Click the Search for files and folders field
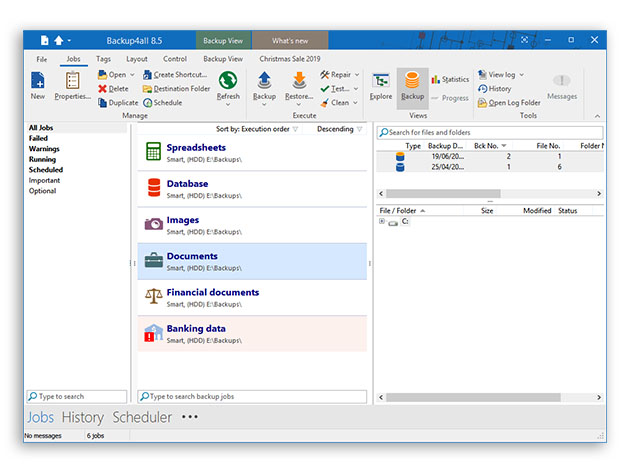Viewport: 630px width, 473px height. click(490, 132)
